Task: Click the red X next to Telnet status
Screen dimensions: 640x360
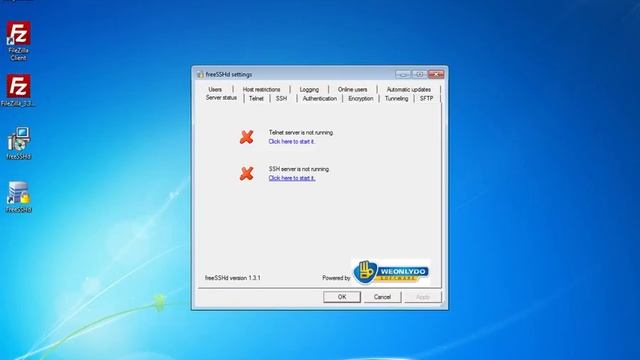Action: click(247, 137)
